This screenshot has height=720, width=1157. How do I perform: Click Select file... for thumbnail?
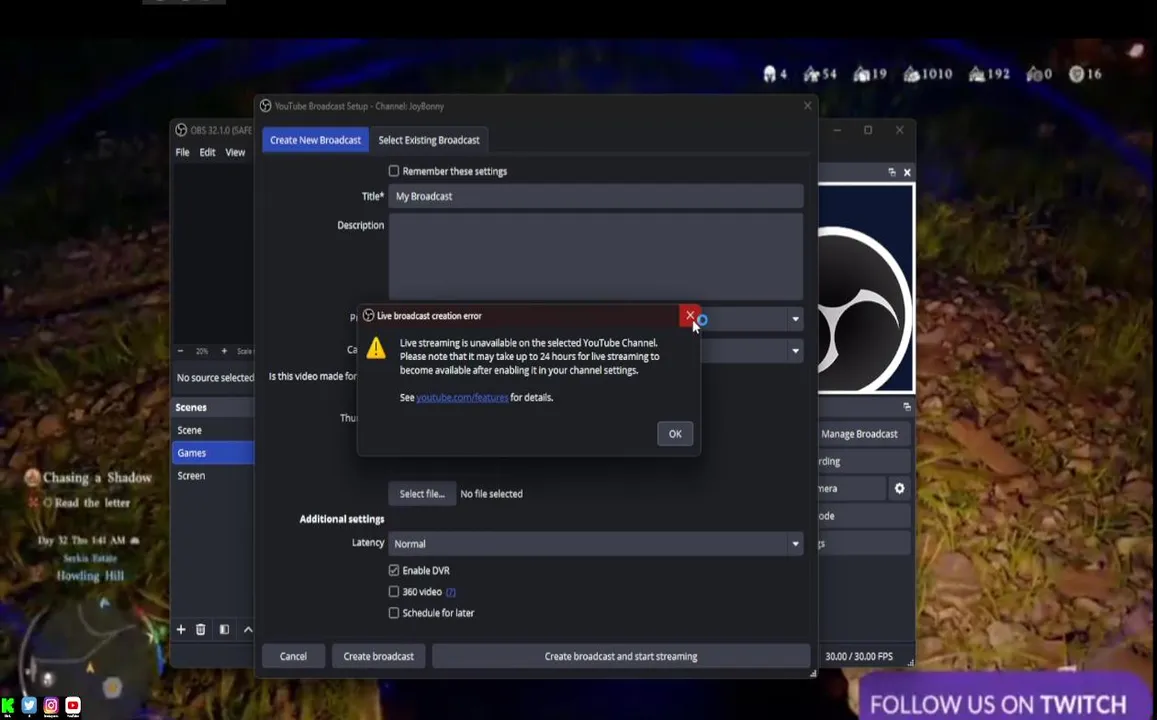click(x=422, y=494)
